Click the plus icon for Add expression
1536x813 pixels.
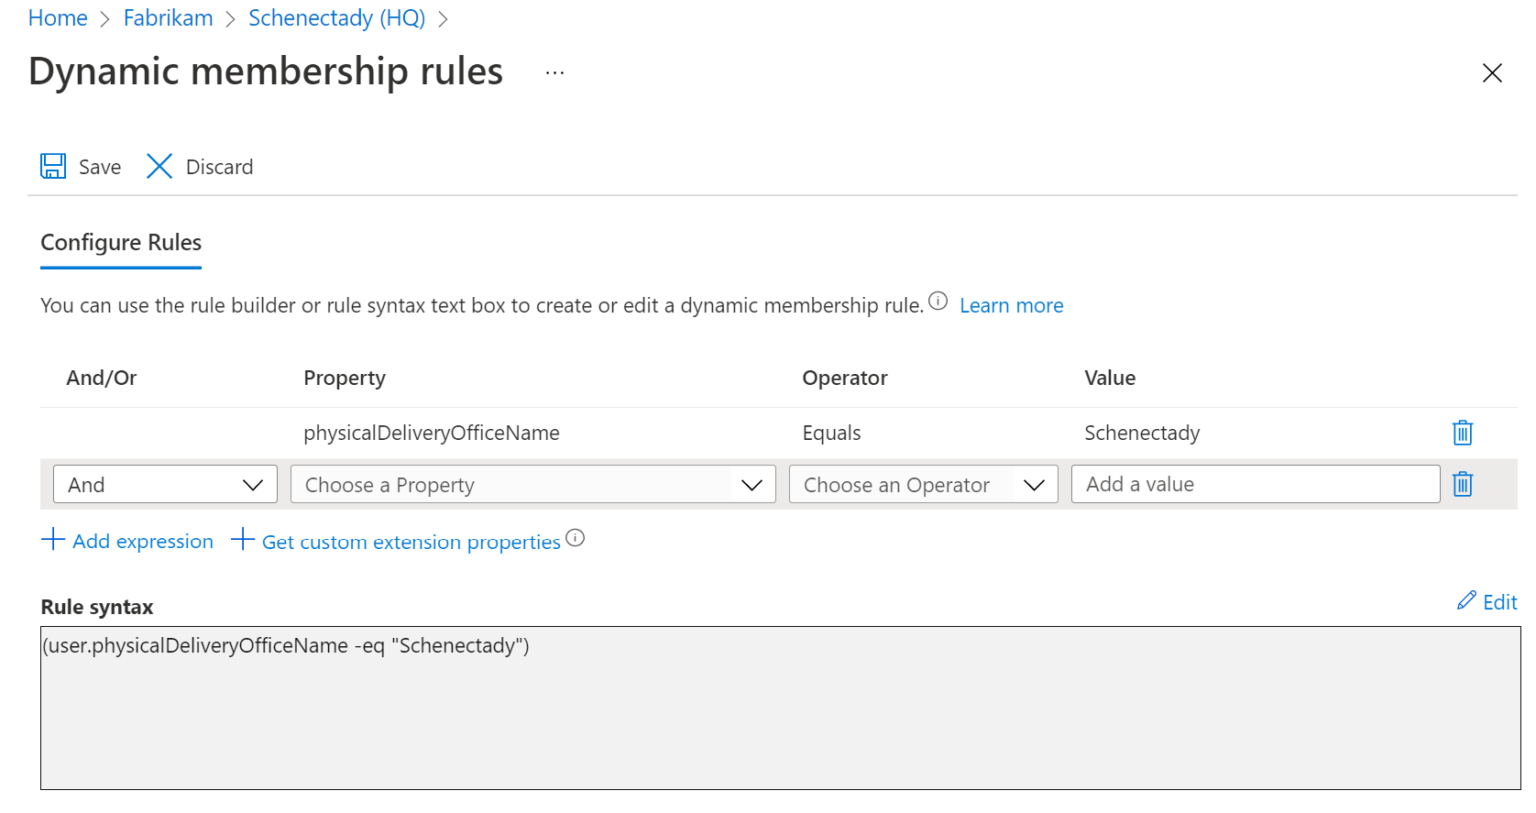[53, 540]
